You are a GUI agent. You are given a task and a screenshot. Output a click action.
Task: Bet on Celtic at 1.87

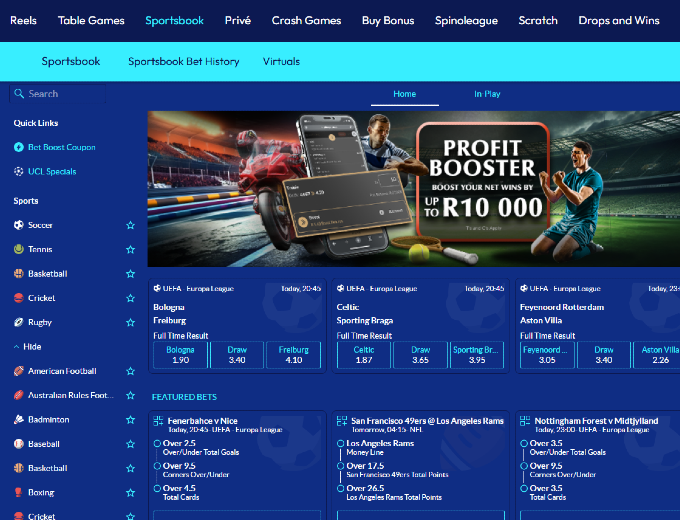(364, 355)
